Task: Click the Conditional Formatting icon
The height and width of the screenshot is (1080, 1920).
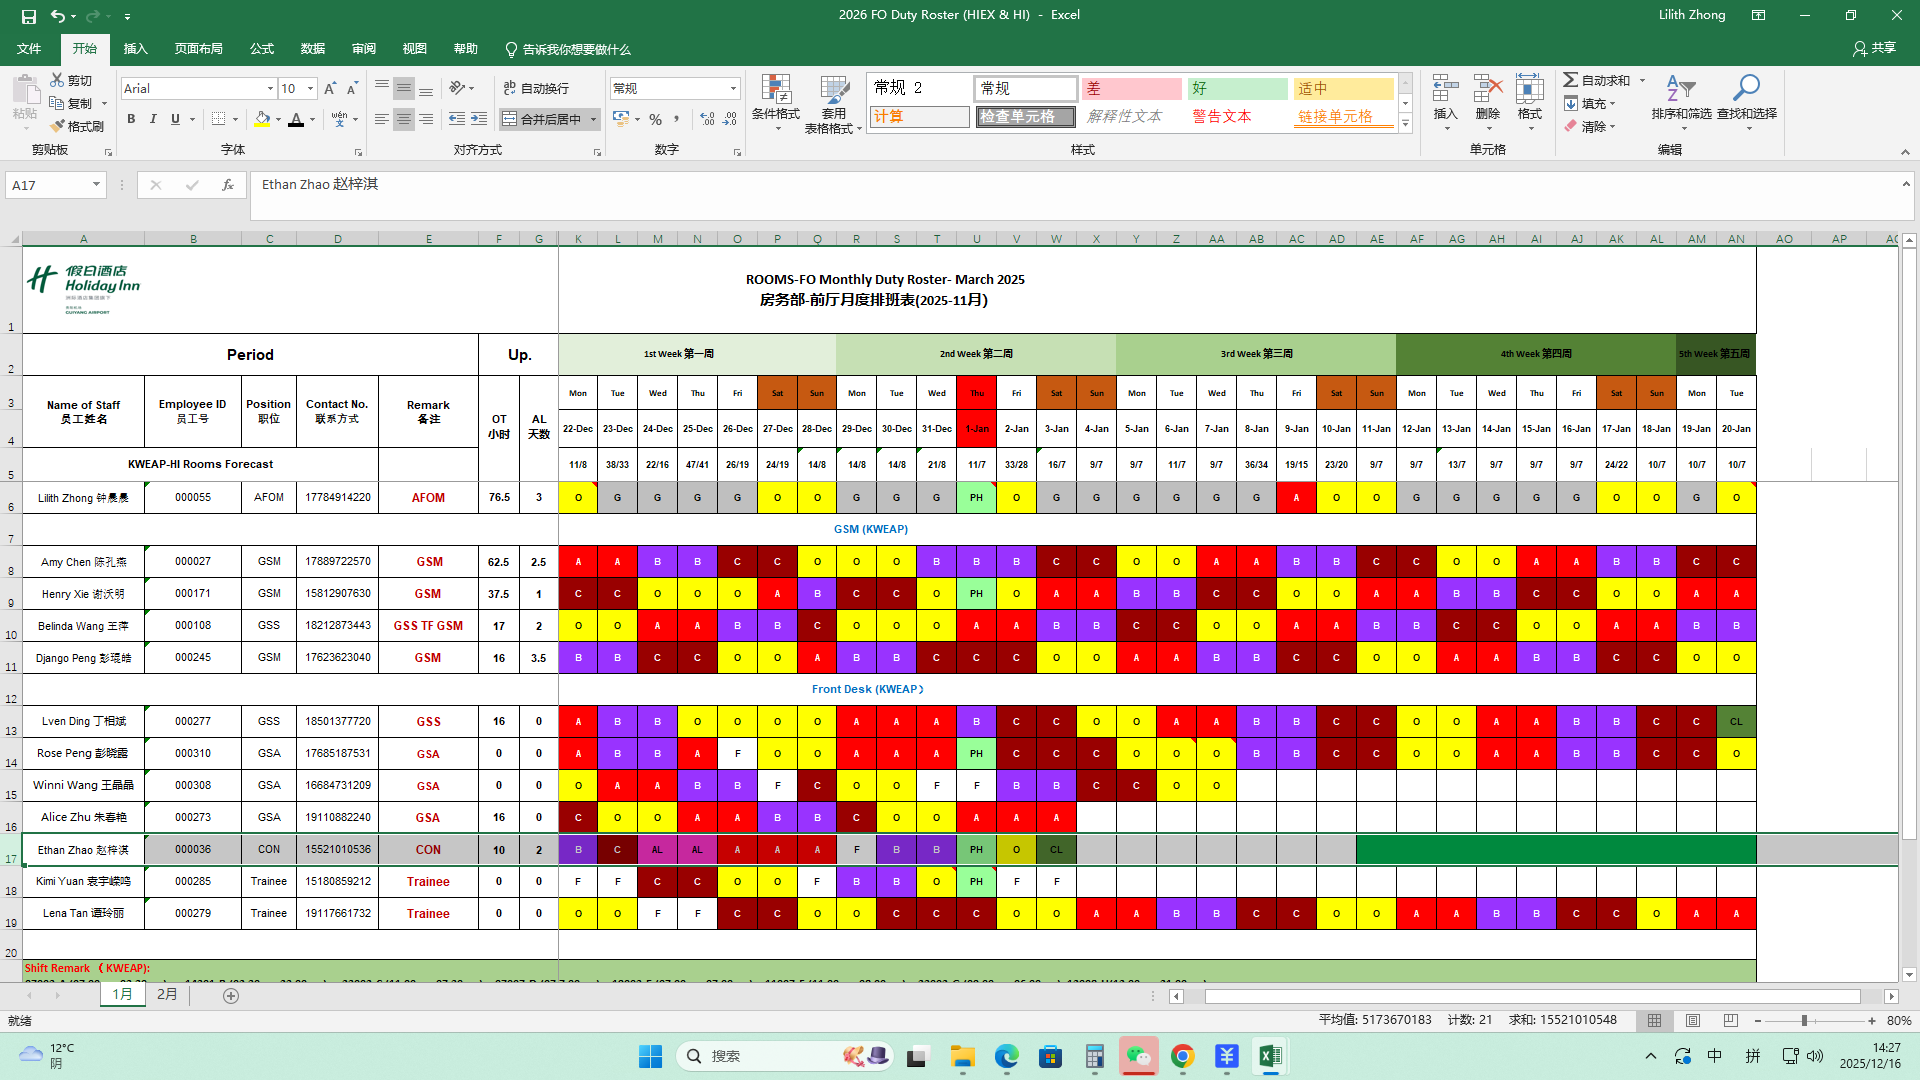Action: [x=775, y=92]
